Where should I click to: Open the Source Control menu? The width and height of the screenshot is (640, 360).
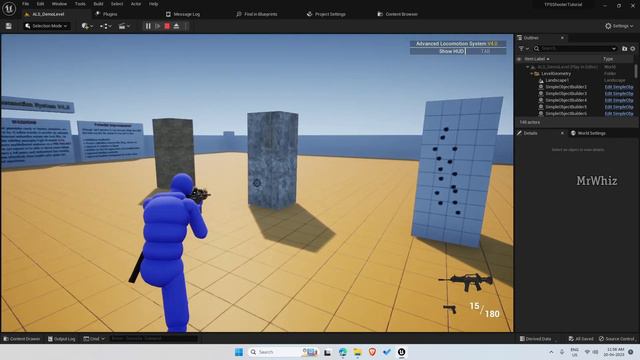coord(616,339)
